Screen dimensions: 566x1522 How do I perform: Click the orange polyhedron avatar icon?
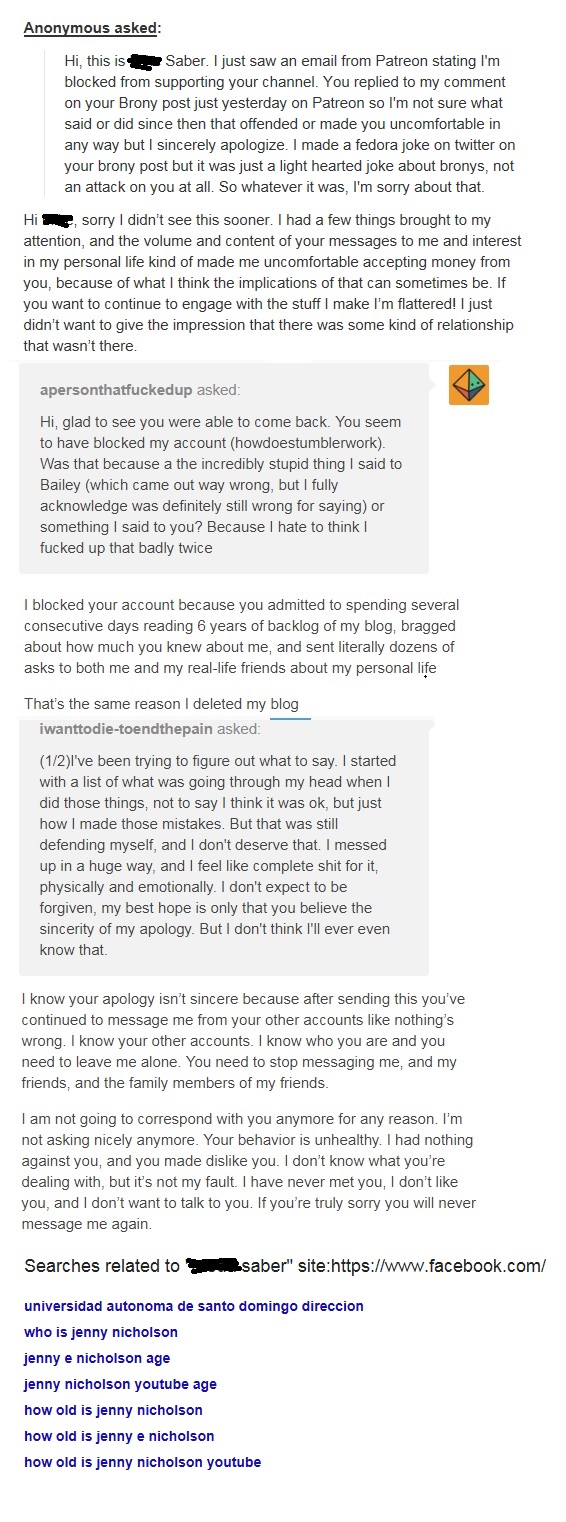pos(468,385)
